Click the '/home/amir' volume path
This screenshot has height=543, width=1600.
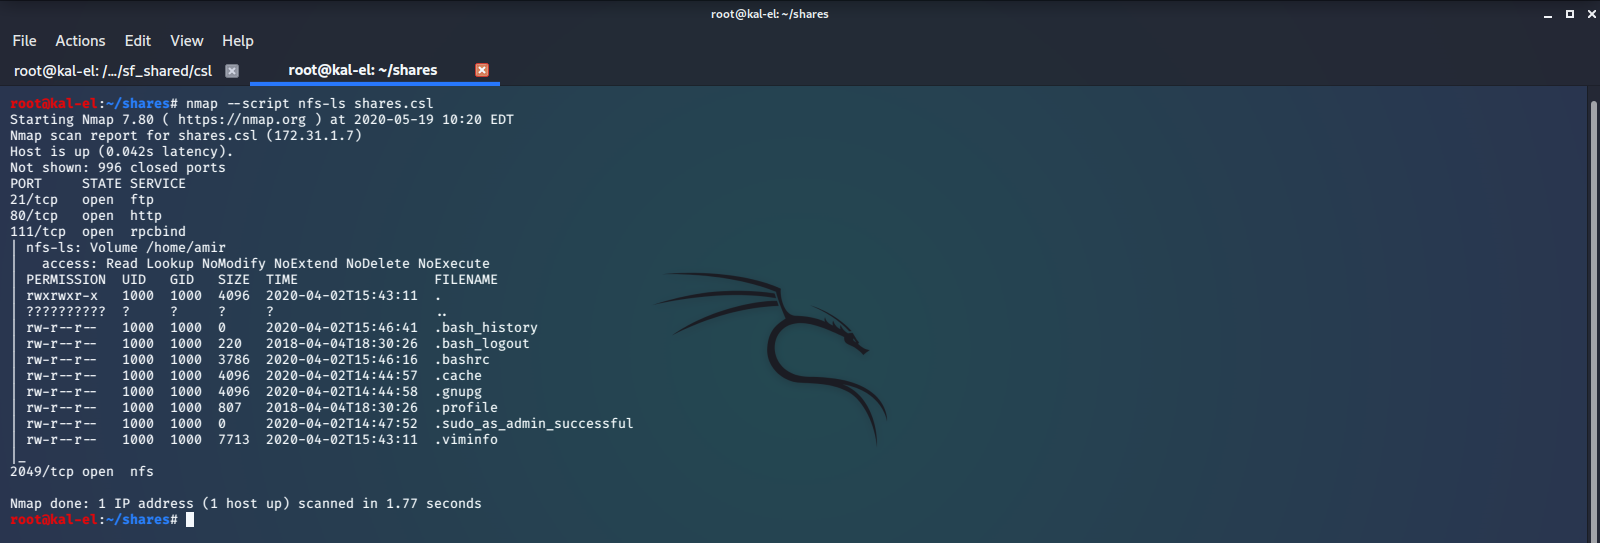[x=186, y=248]
